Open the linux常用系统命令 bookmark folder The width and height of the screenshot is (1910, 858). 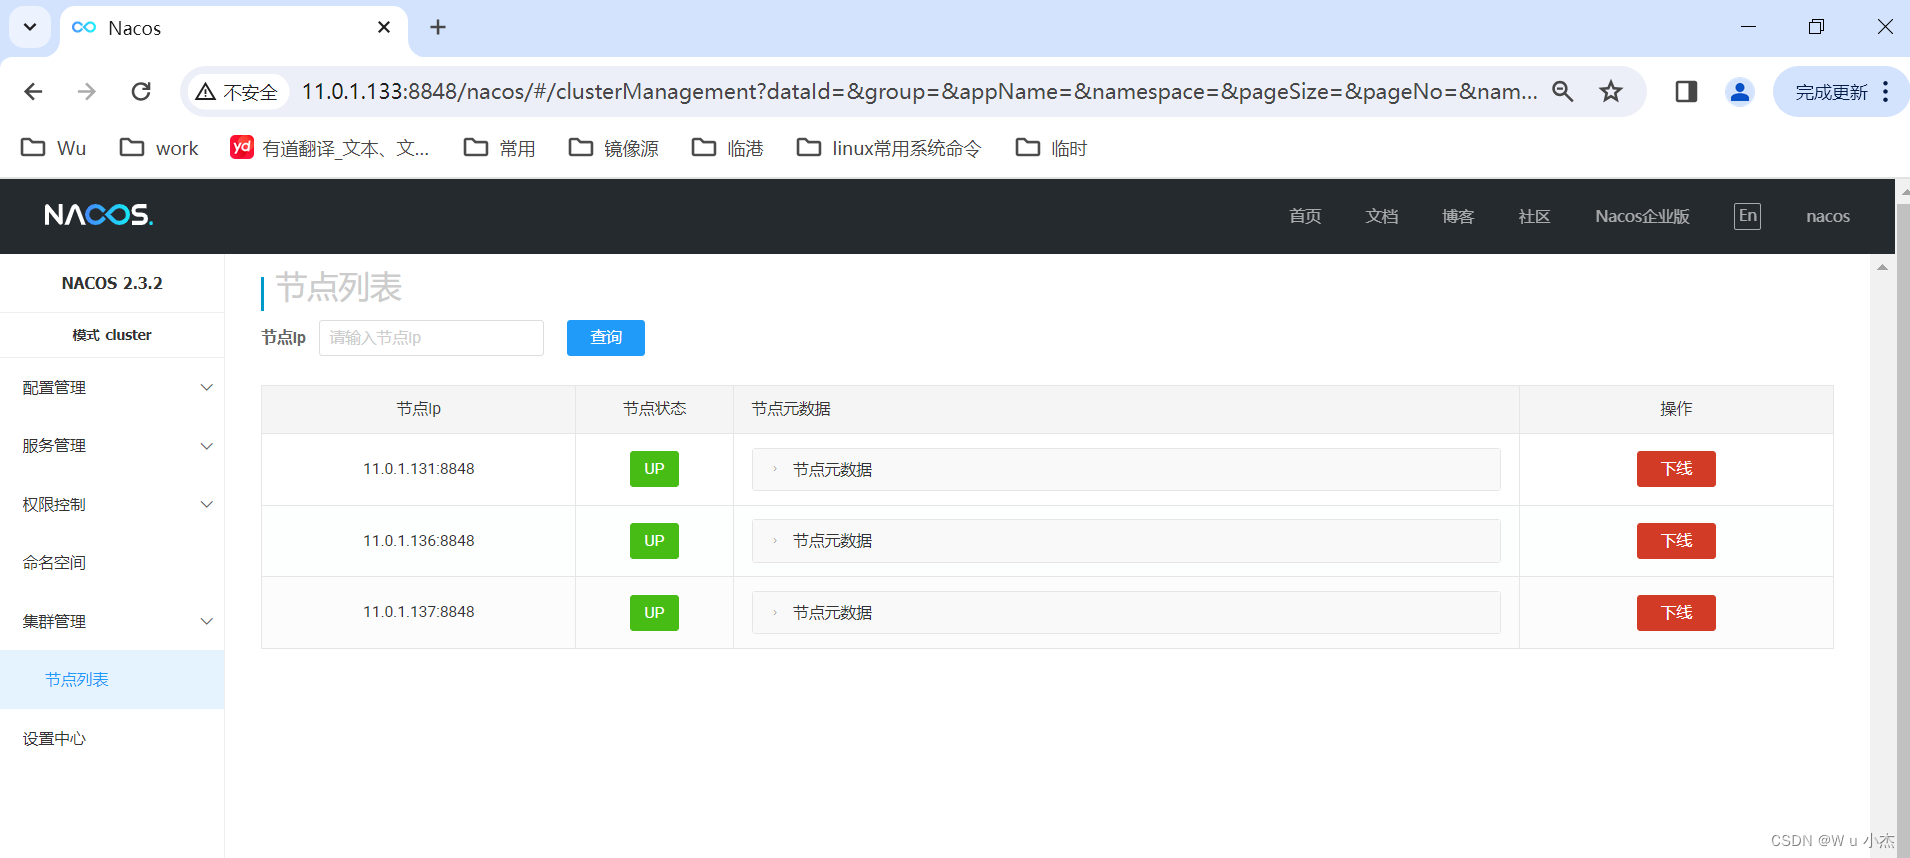click(x=889, y=148)
